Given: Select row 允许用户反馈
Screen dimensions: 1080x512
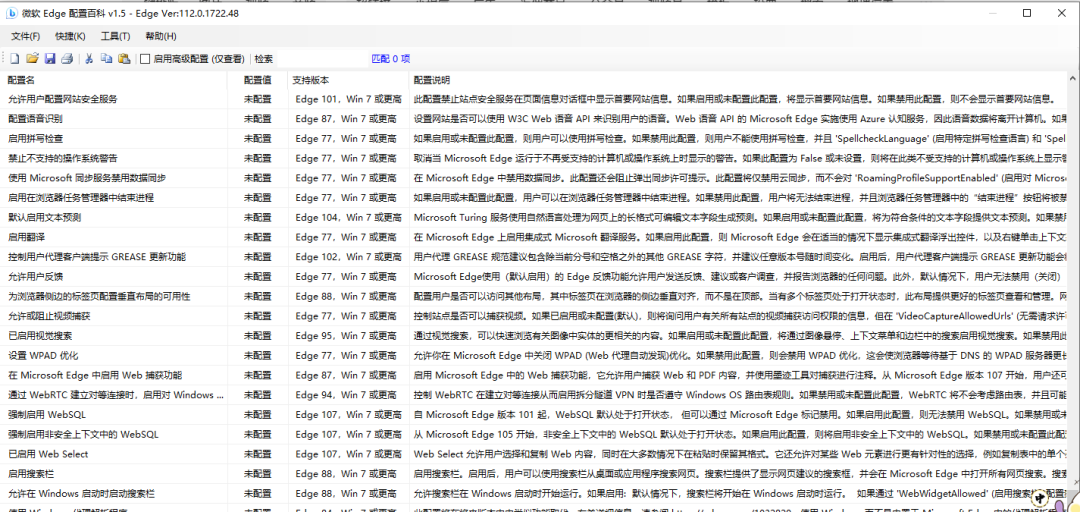Looking at the screenshot, I should point(535,276).
